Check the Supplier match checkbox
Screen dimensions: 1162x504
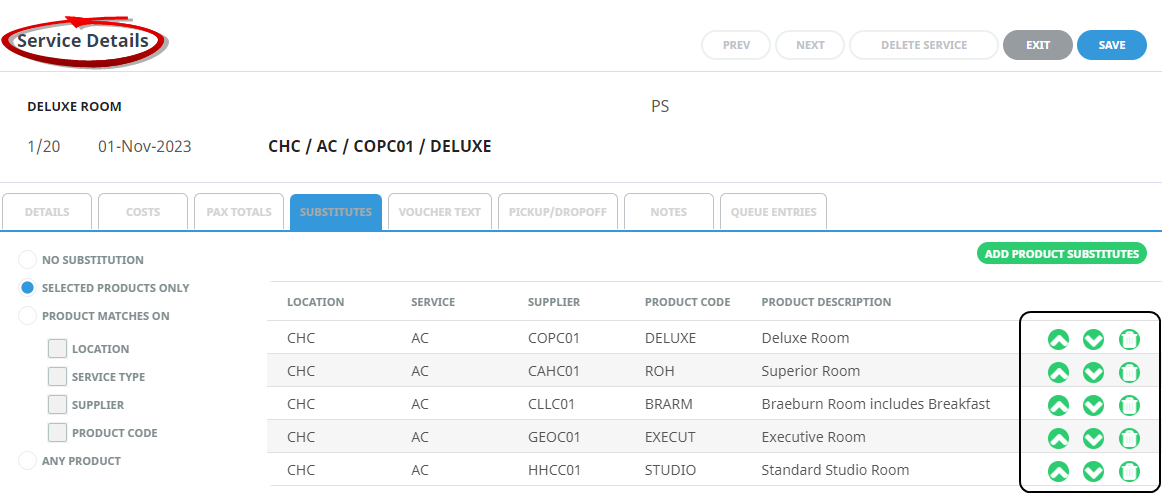click(58, 405)
